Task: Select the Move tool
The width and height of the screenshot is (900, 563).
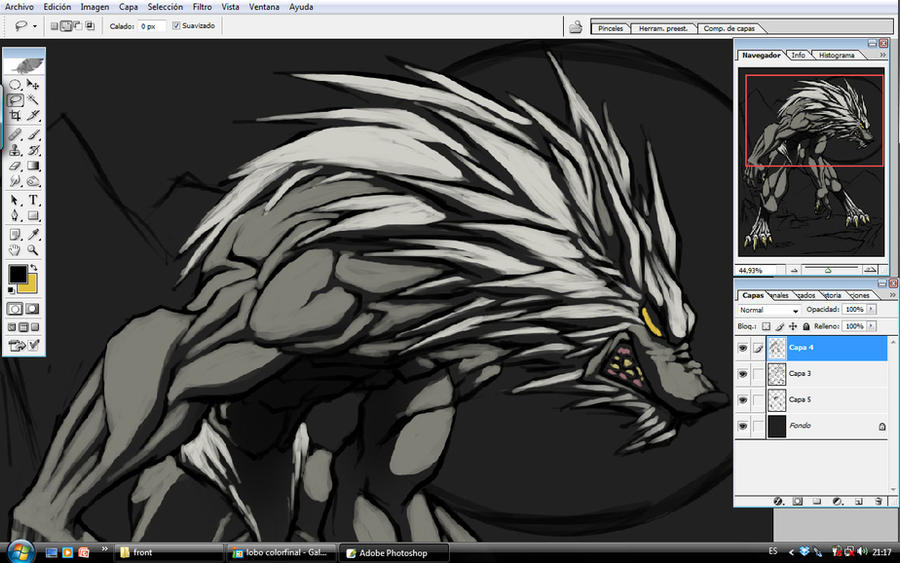Action: click(x=33, y=84)
